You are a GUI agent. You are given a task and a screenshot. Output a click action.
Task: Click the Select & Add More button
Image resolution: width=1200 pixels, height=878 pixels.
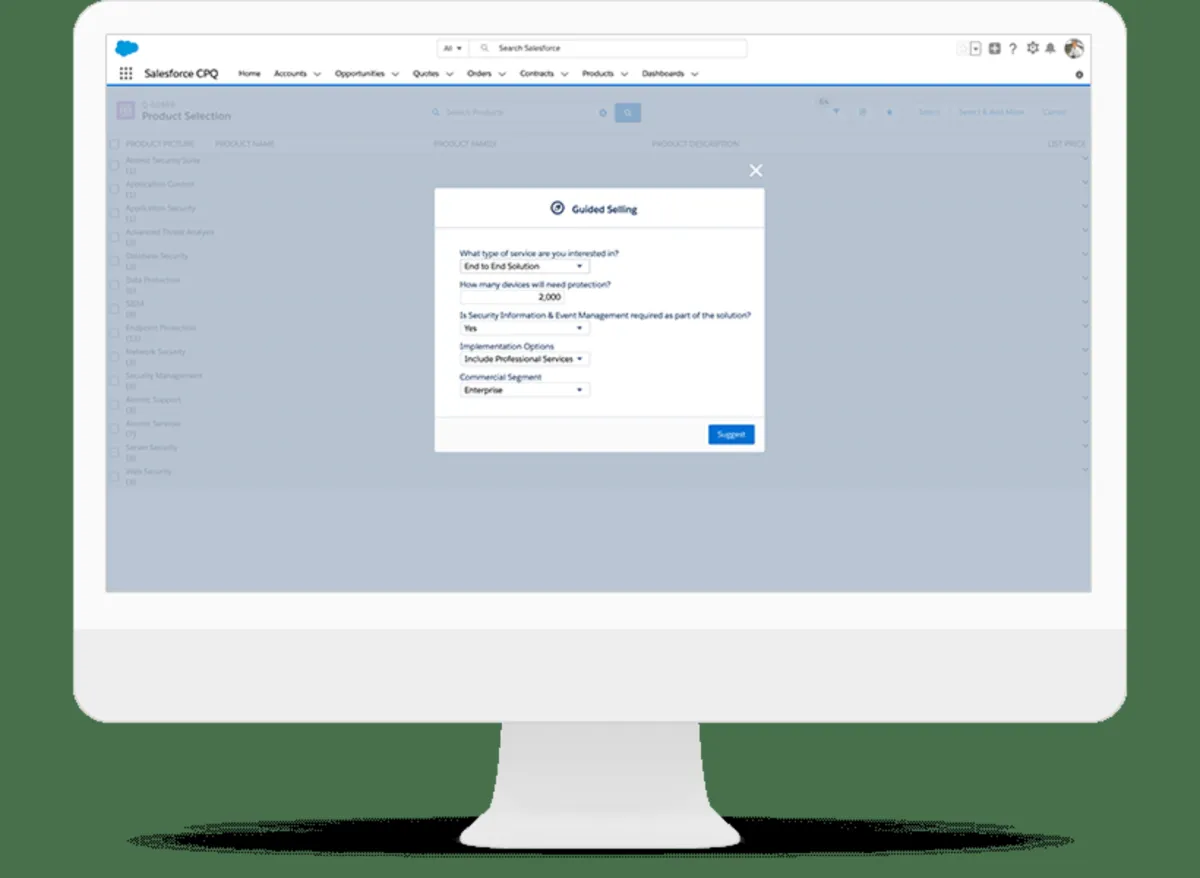[x=991, y=112]
